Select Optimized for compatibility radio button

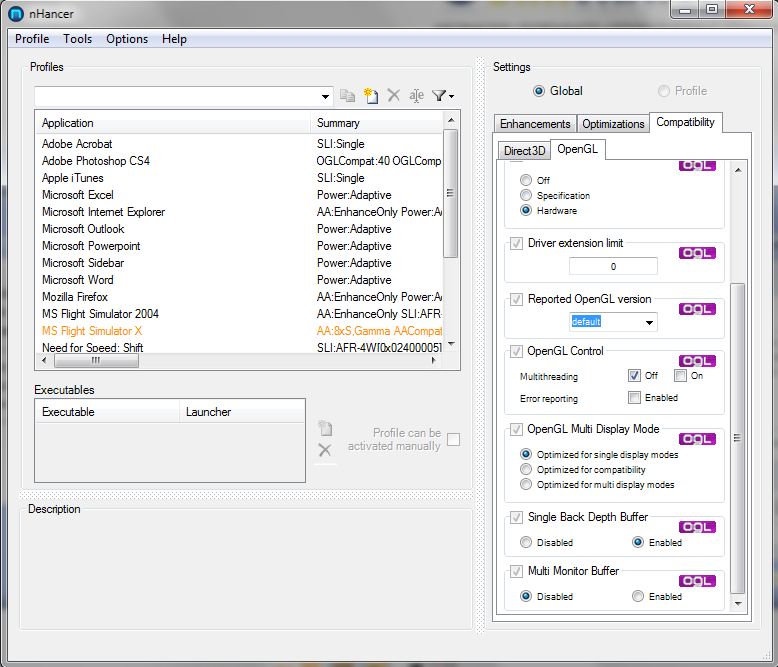[527, 469]
